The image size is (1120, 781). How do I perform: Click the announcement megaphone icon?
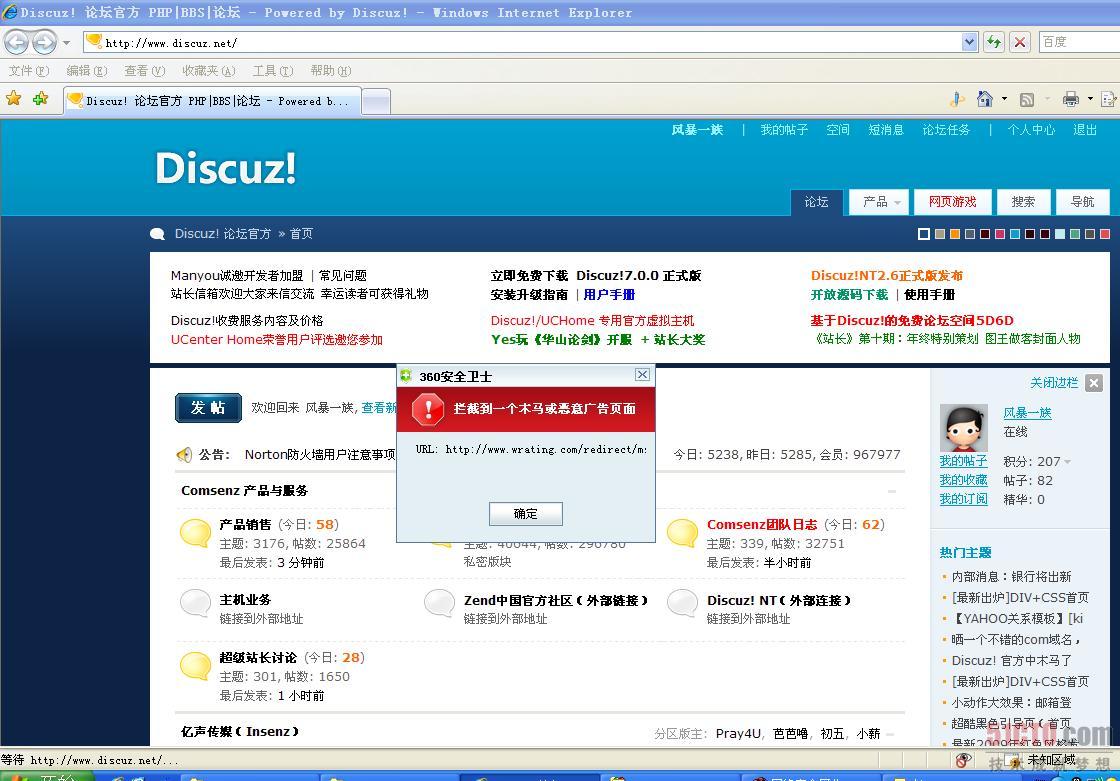click(184, 454)
